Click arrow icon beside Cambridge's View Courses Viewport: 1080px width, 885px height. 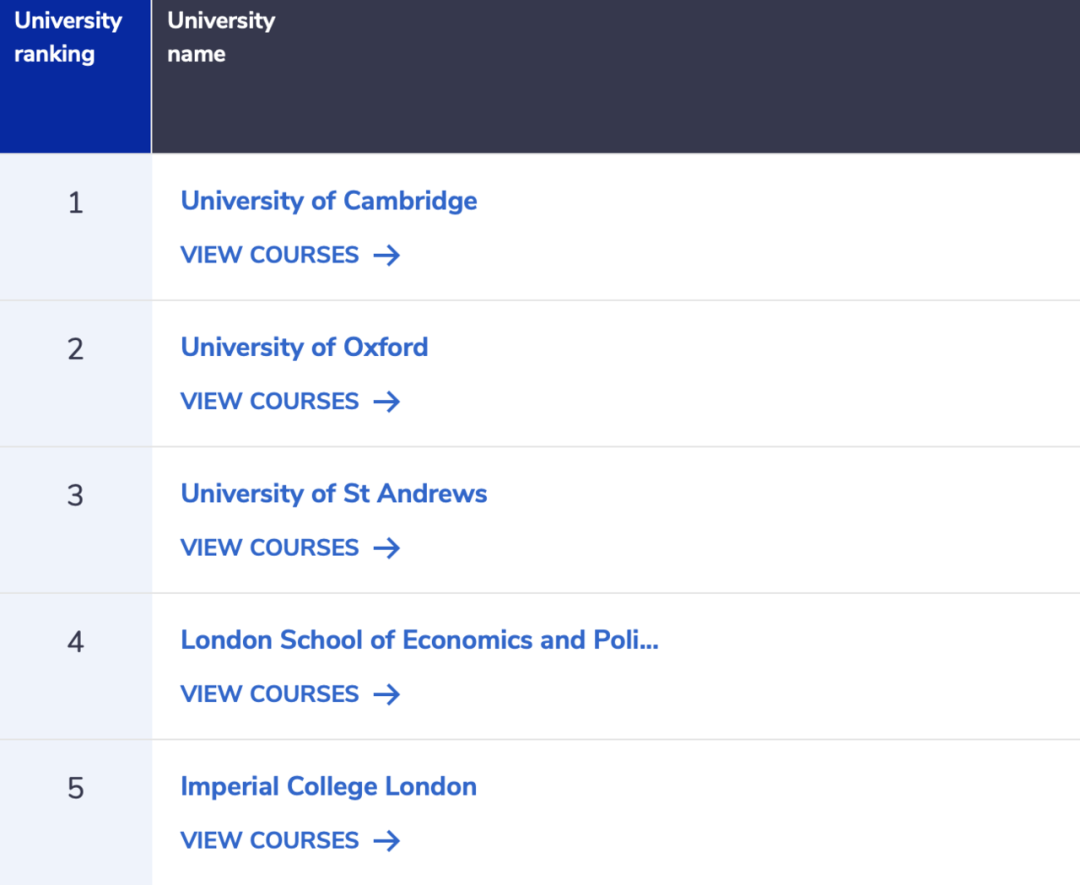386,256
